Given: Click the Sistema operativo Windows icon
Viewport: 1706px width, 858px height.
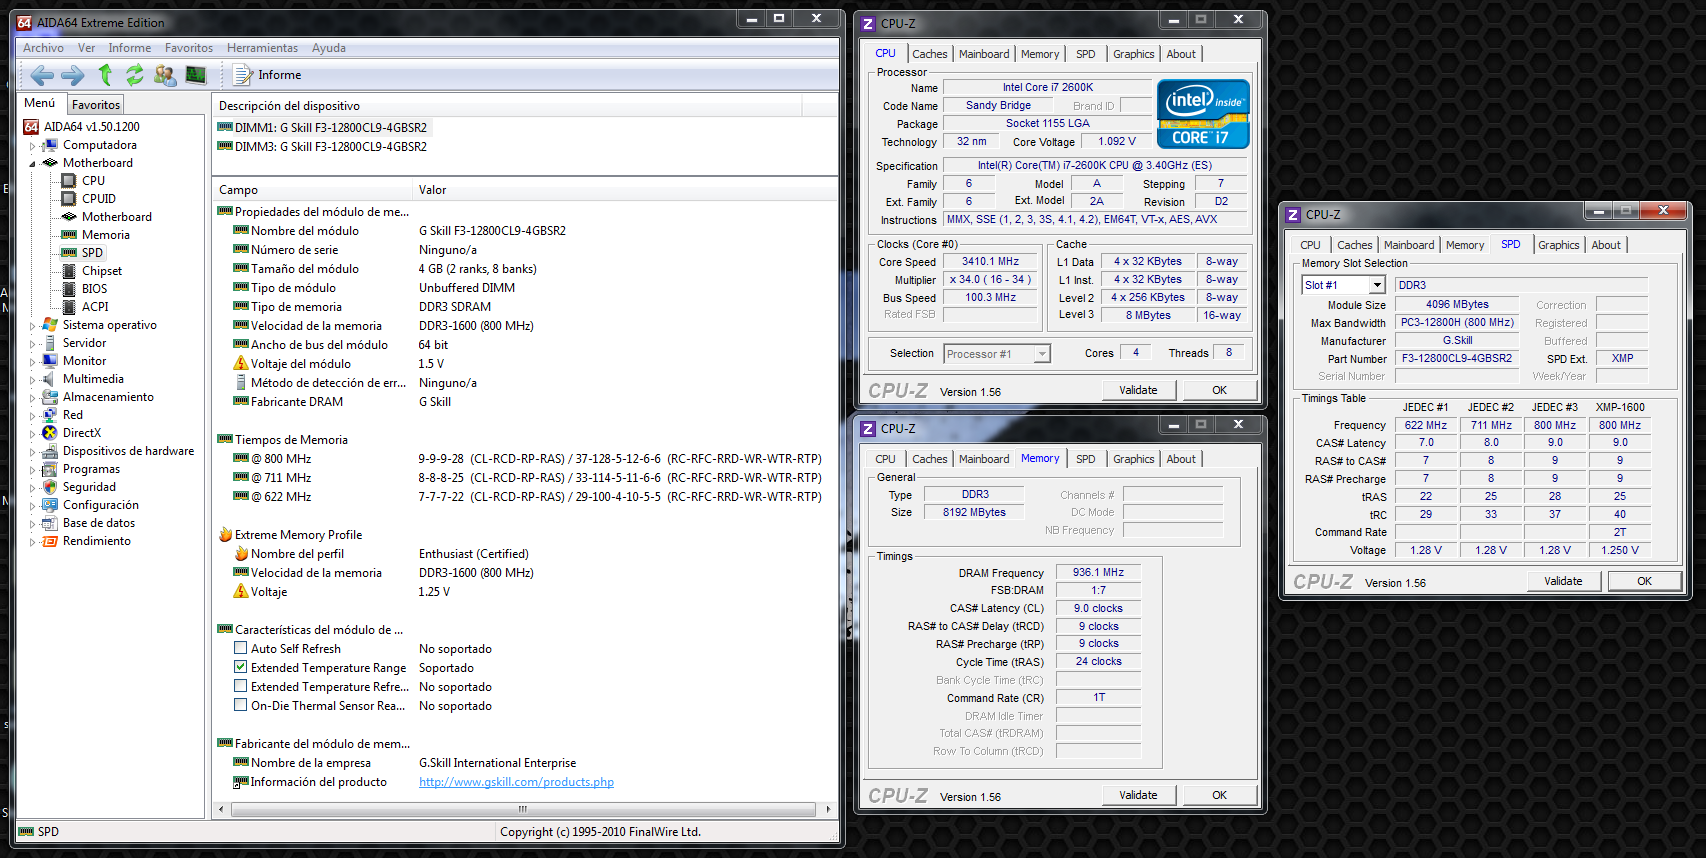Looking at the screenshot, I should click(50, 325).
